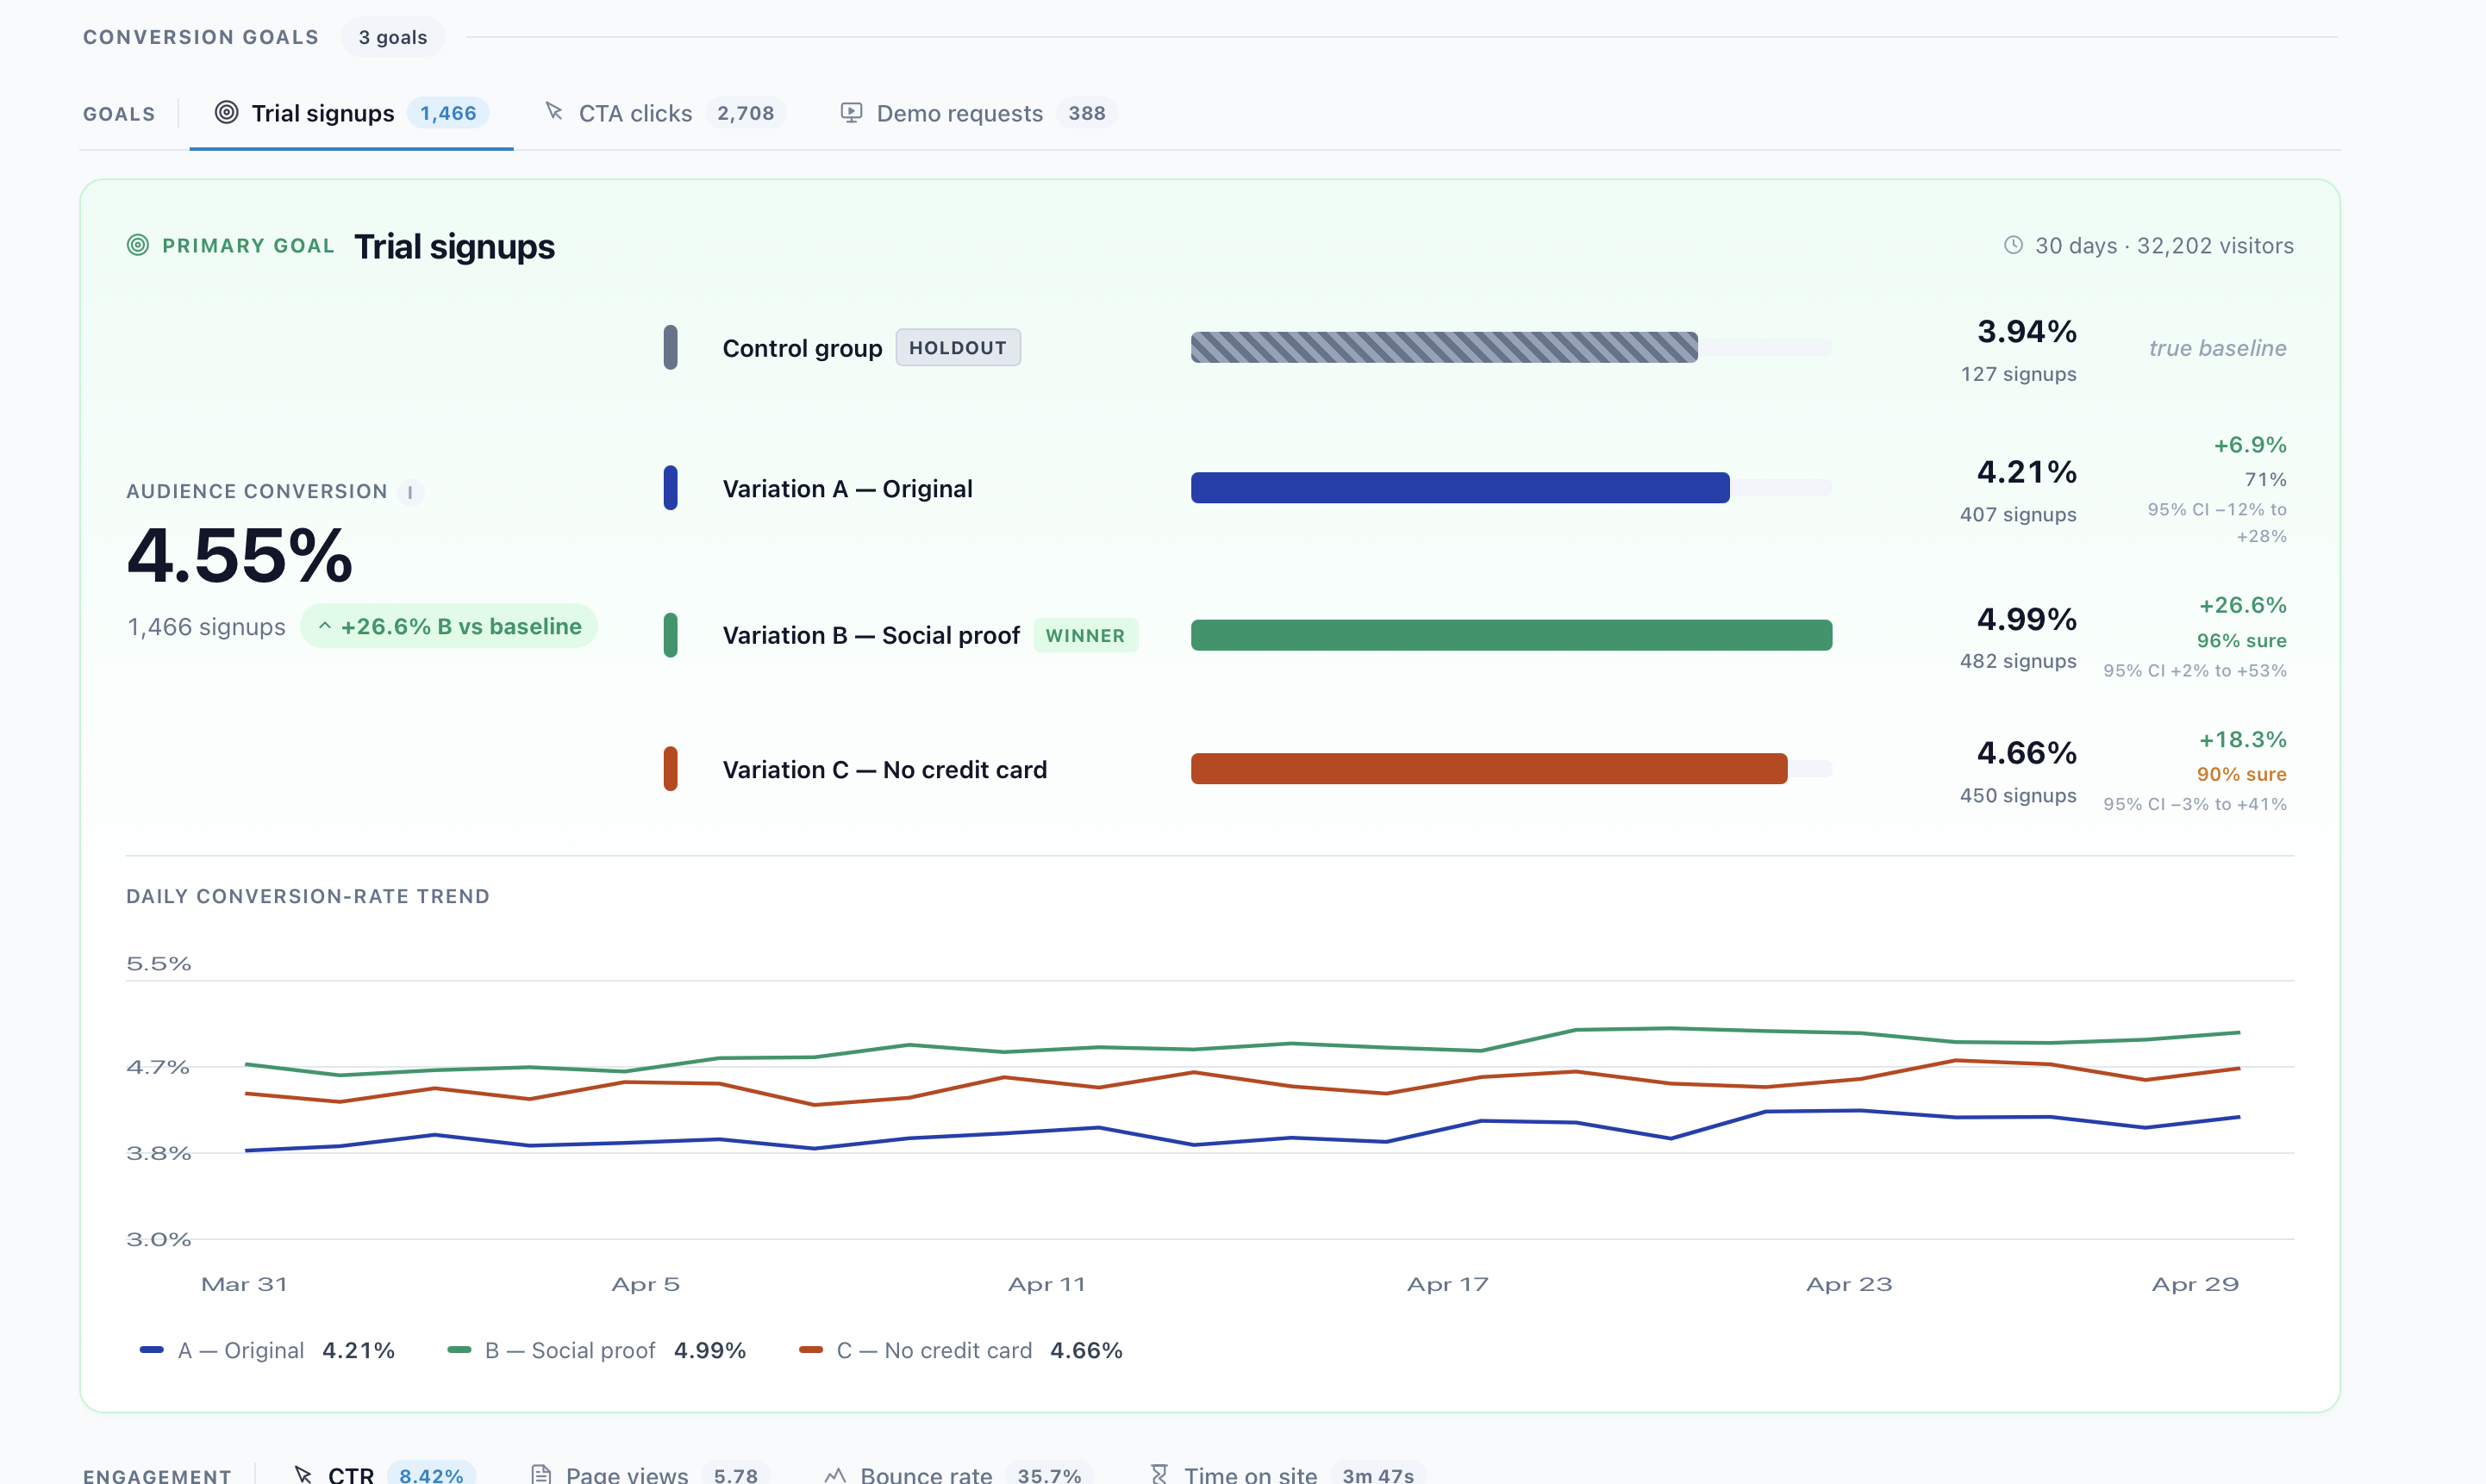The height and width of the screenshot is (1484, 2486).
Task: Click the info icon beside Audience Conversion
Action: point(410,492)
